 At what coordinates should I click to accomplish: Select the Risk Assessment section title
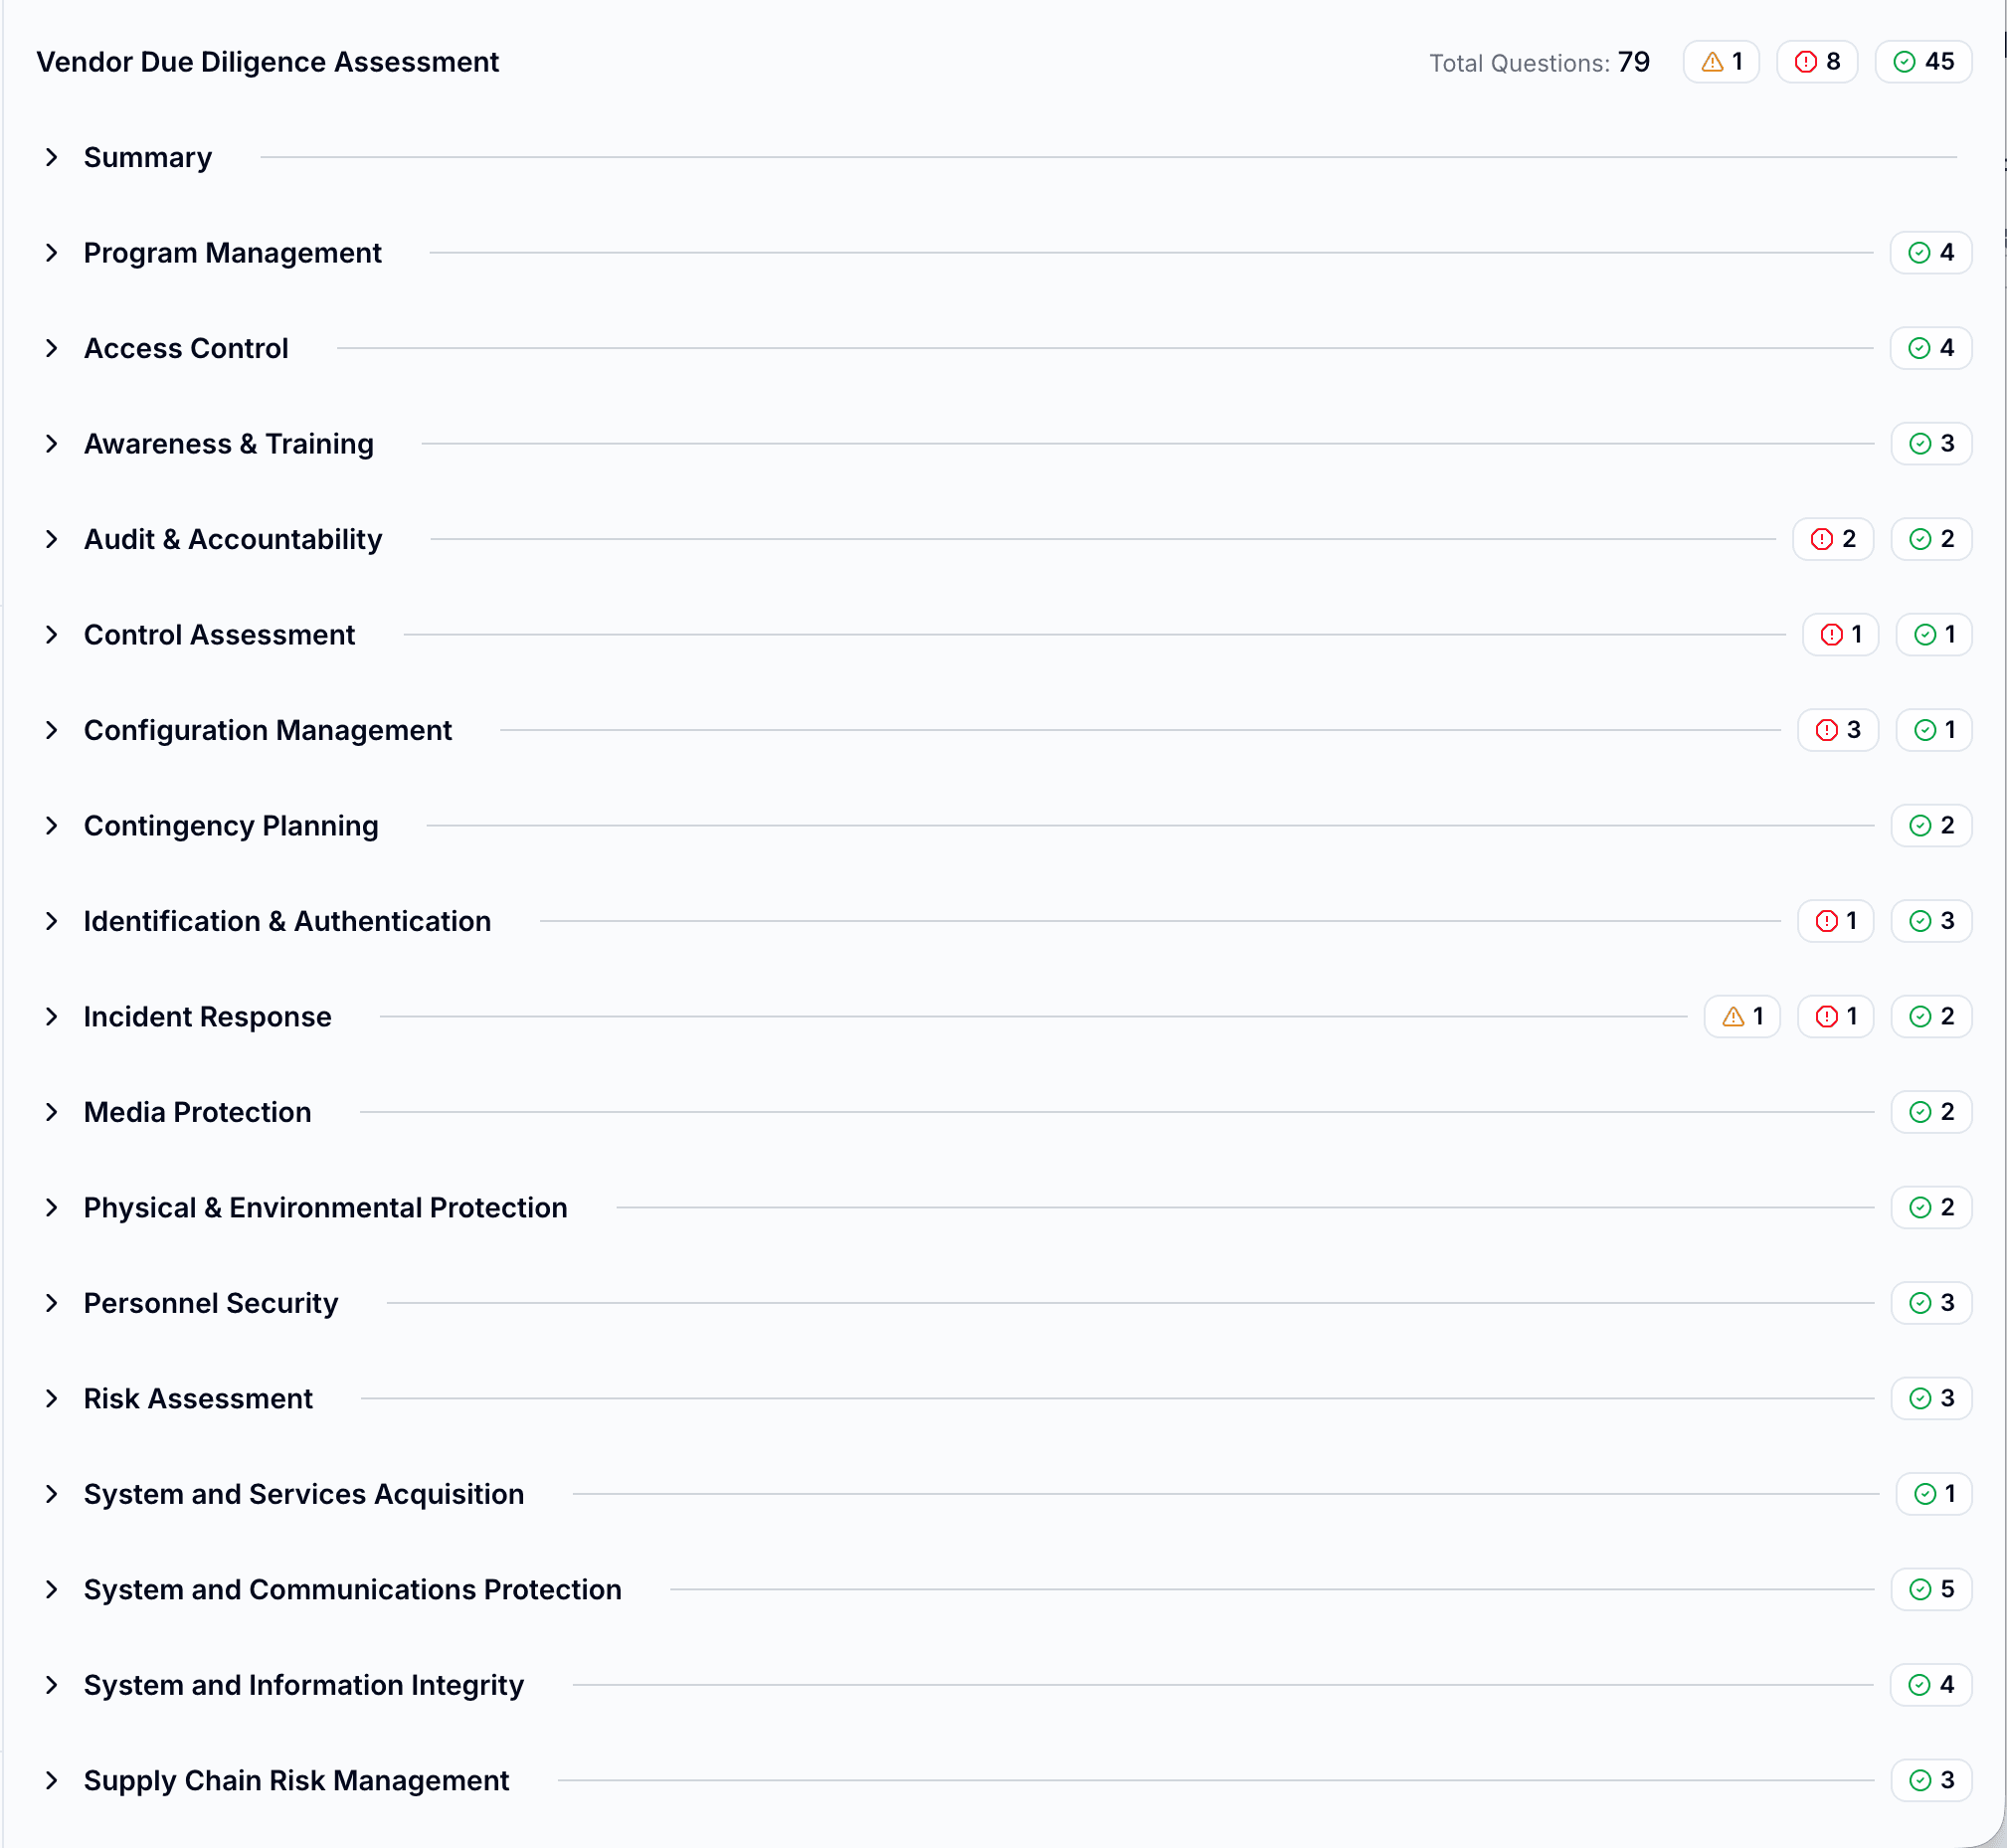[x=198, y=1398]
